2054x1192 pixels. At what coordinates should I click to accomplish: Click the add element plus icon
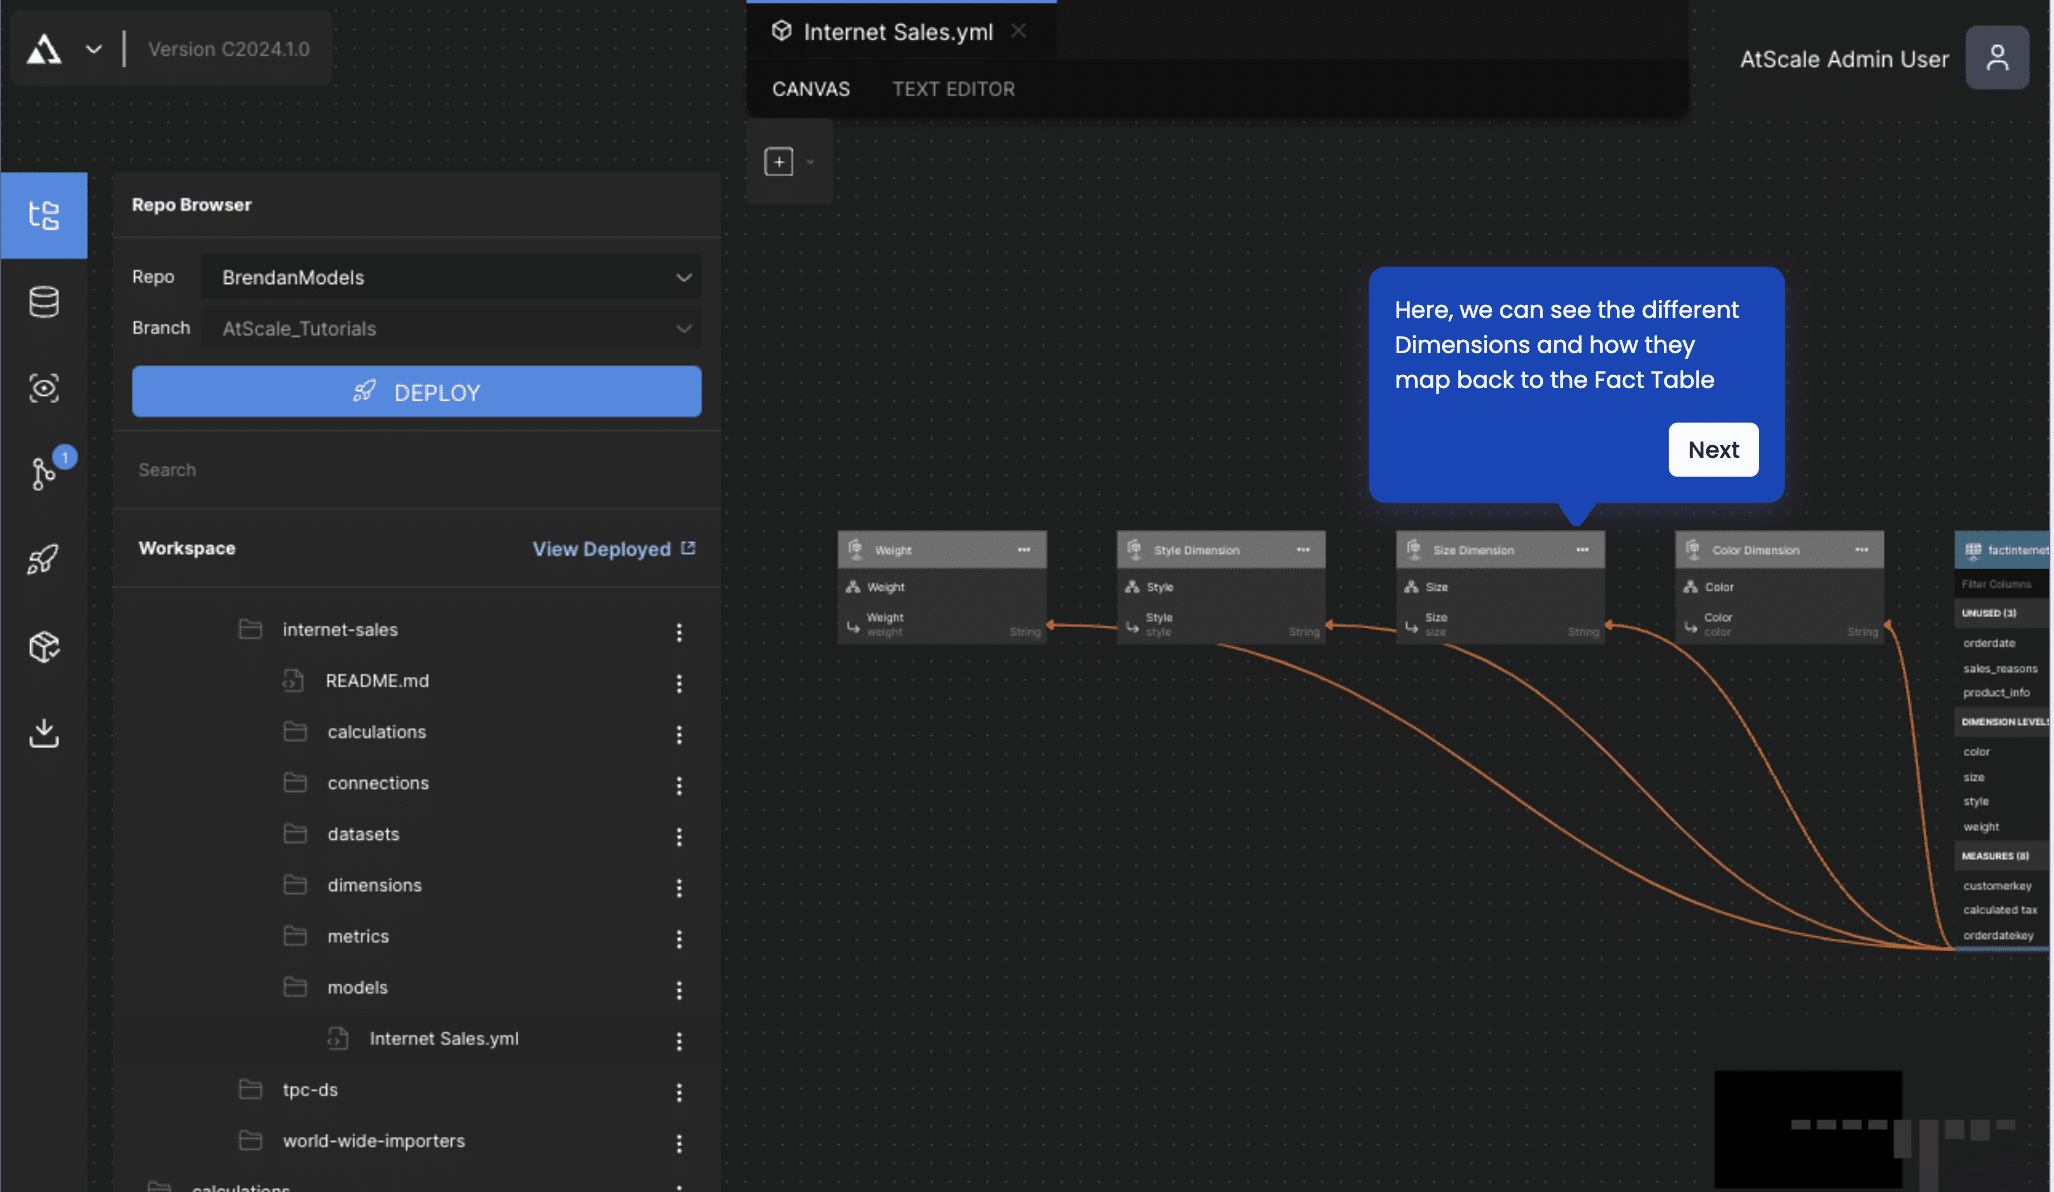pos(779,162)
